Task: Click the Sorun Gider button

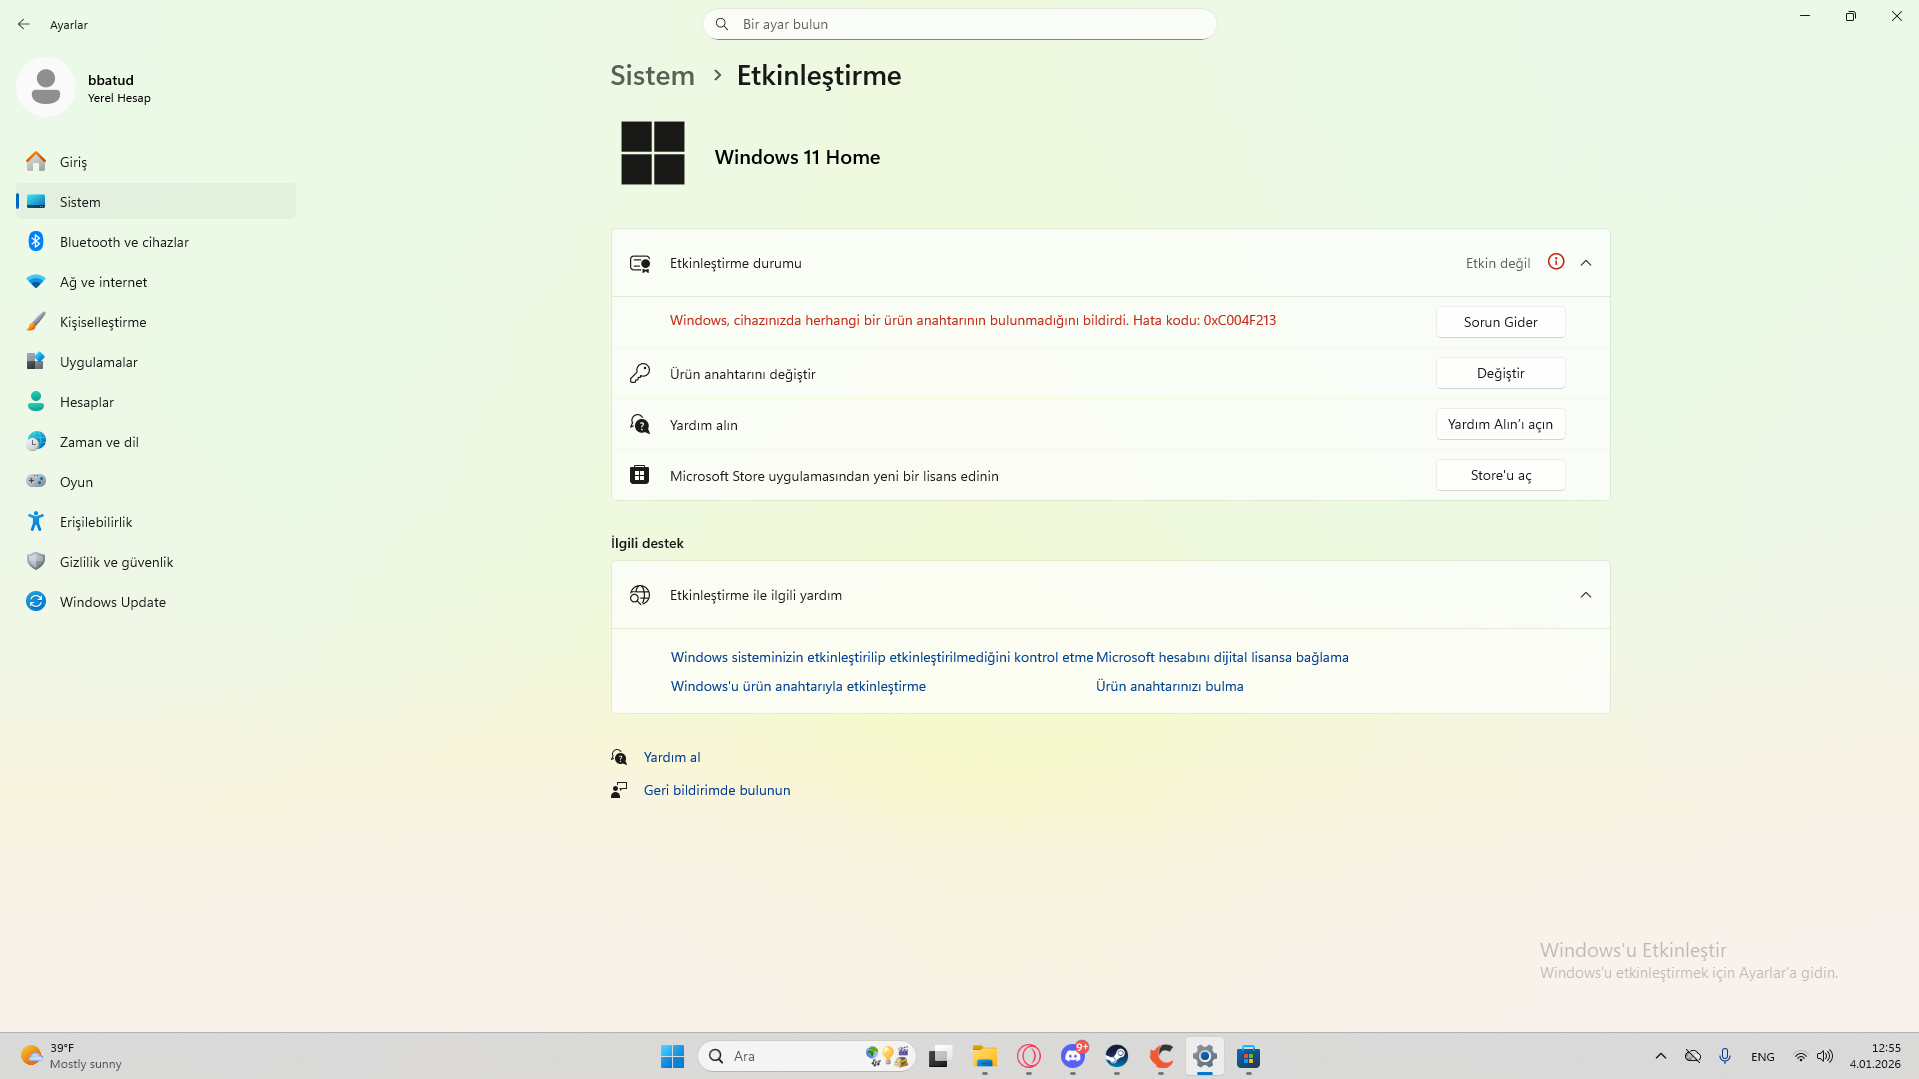Action: click(x=1500, y=322)
